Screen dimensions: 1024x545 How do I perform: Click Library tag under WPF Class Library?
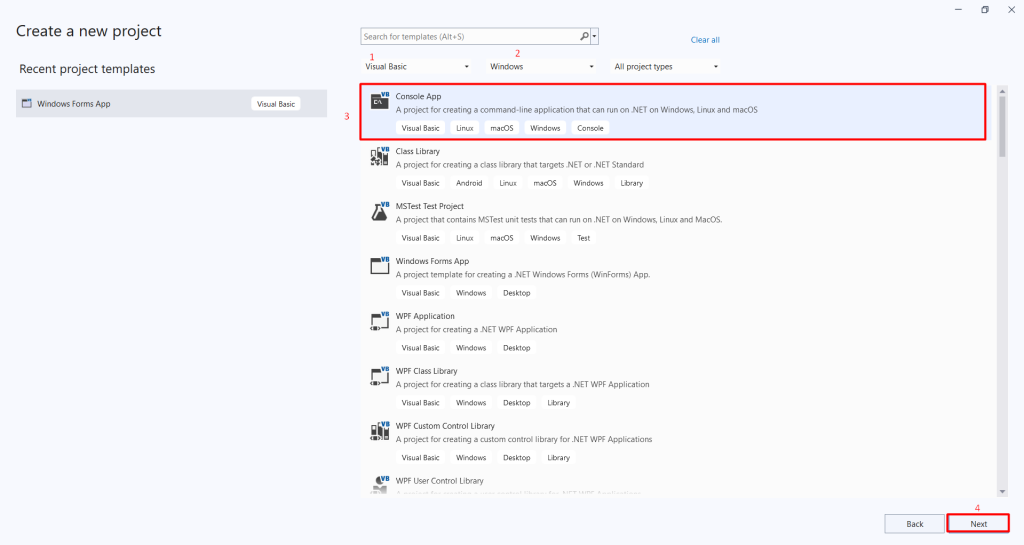[558, 402]
